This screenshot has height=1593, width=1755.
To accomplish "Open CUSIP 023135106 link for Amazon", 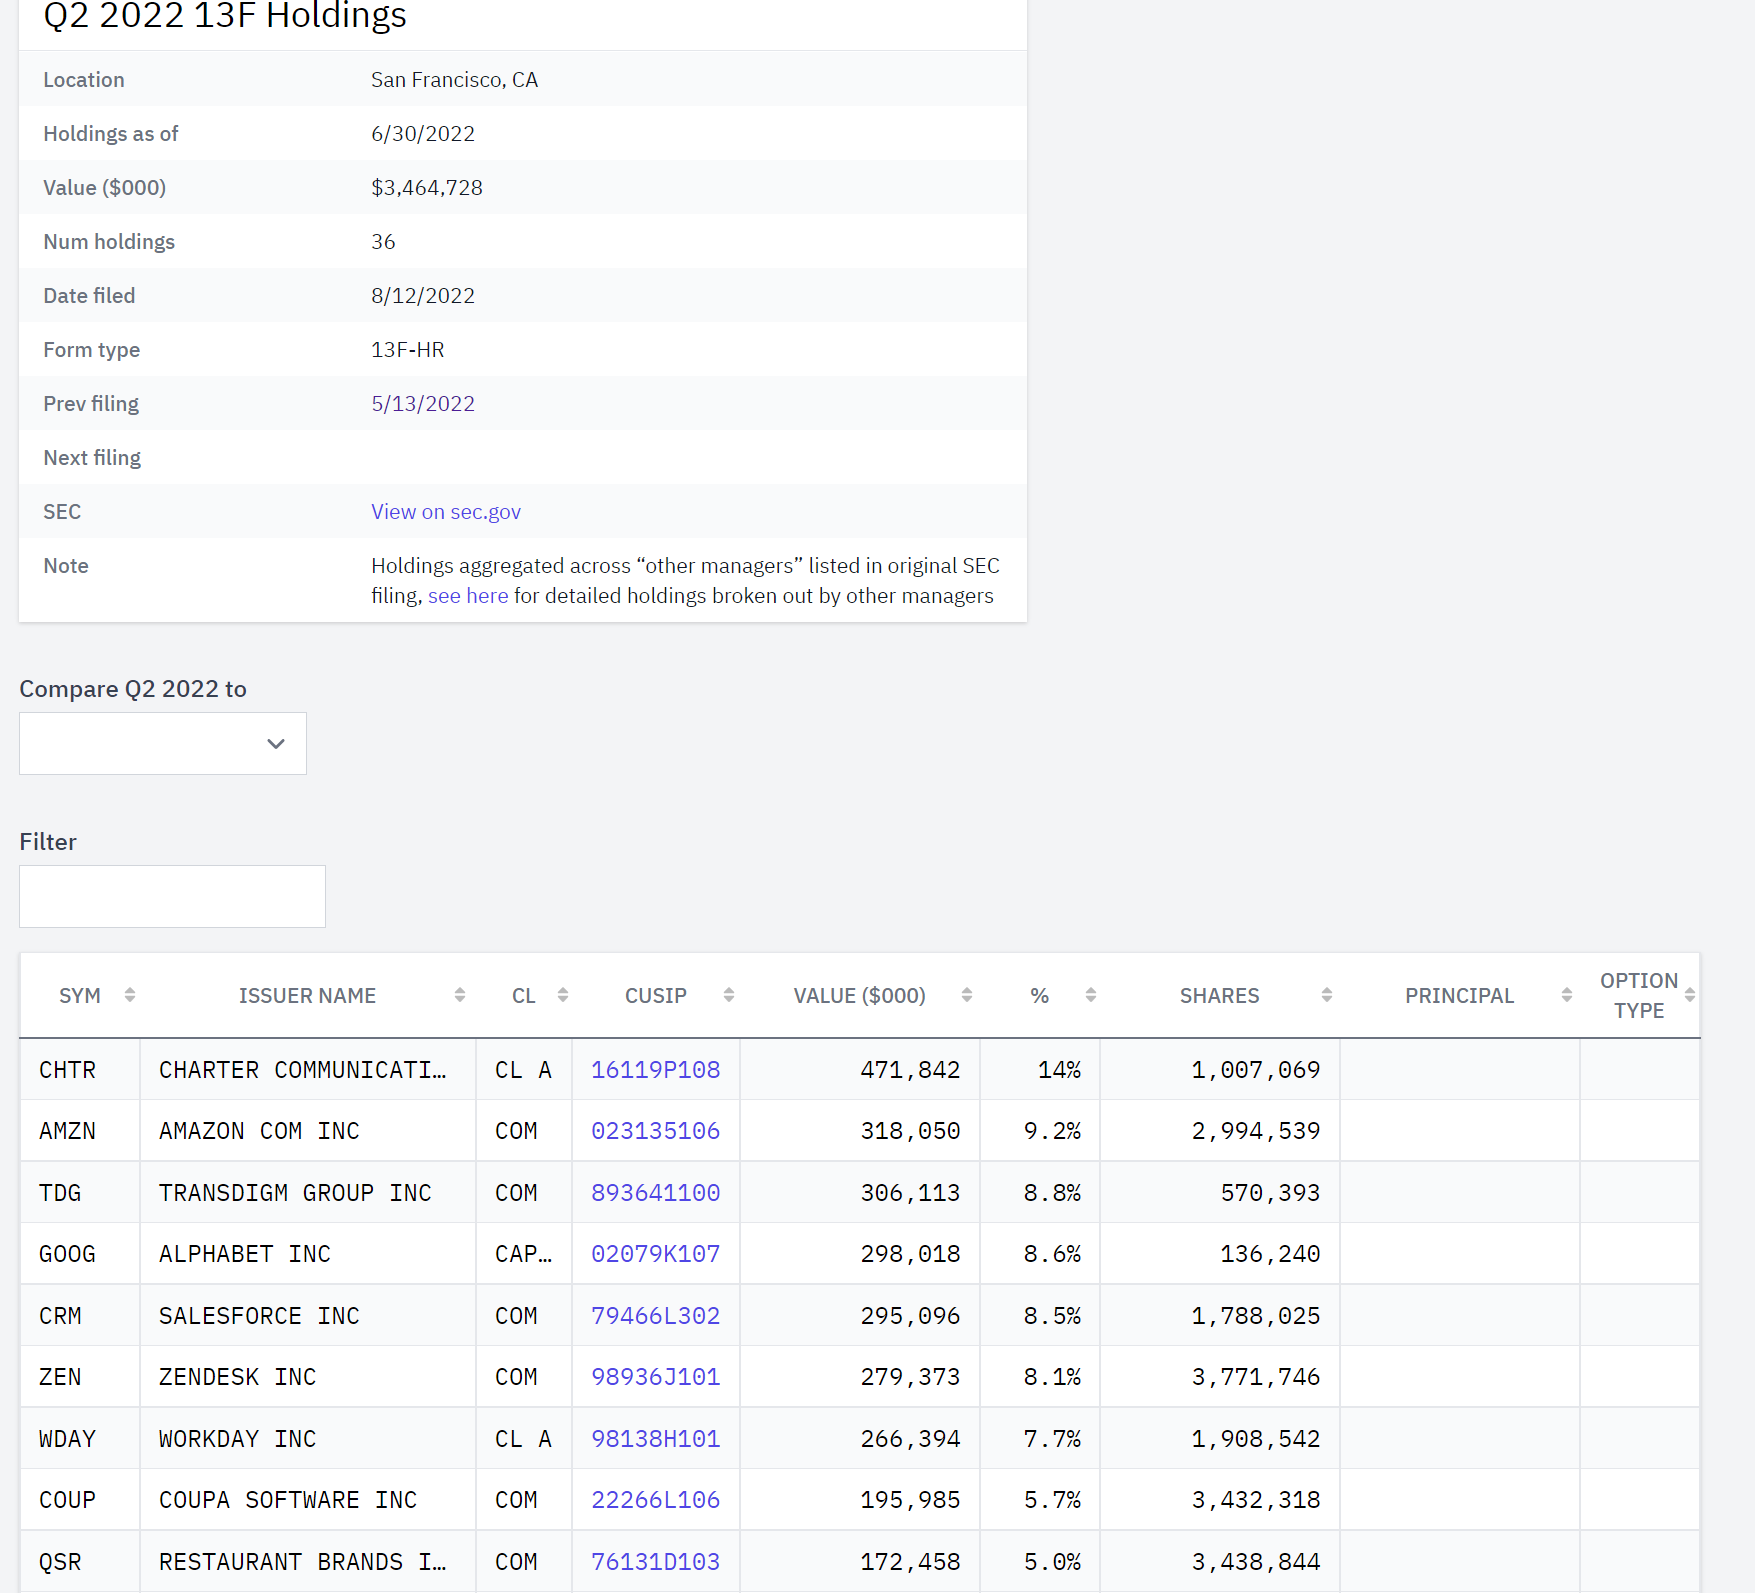I will pos(656,1131).
